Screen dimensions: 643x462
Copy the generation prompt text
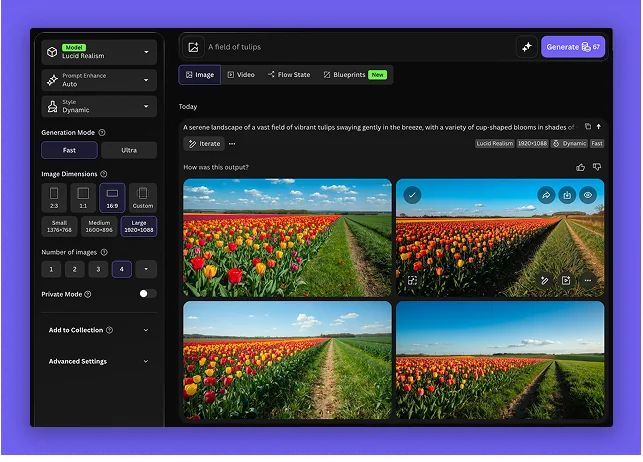pyautogui.click(x=588, y=126)
